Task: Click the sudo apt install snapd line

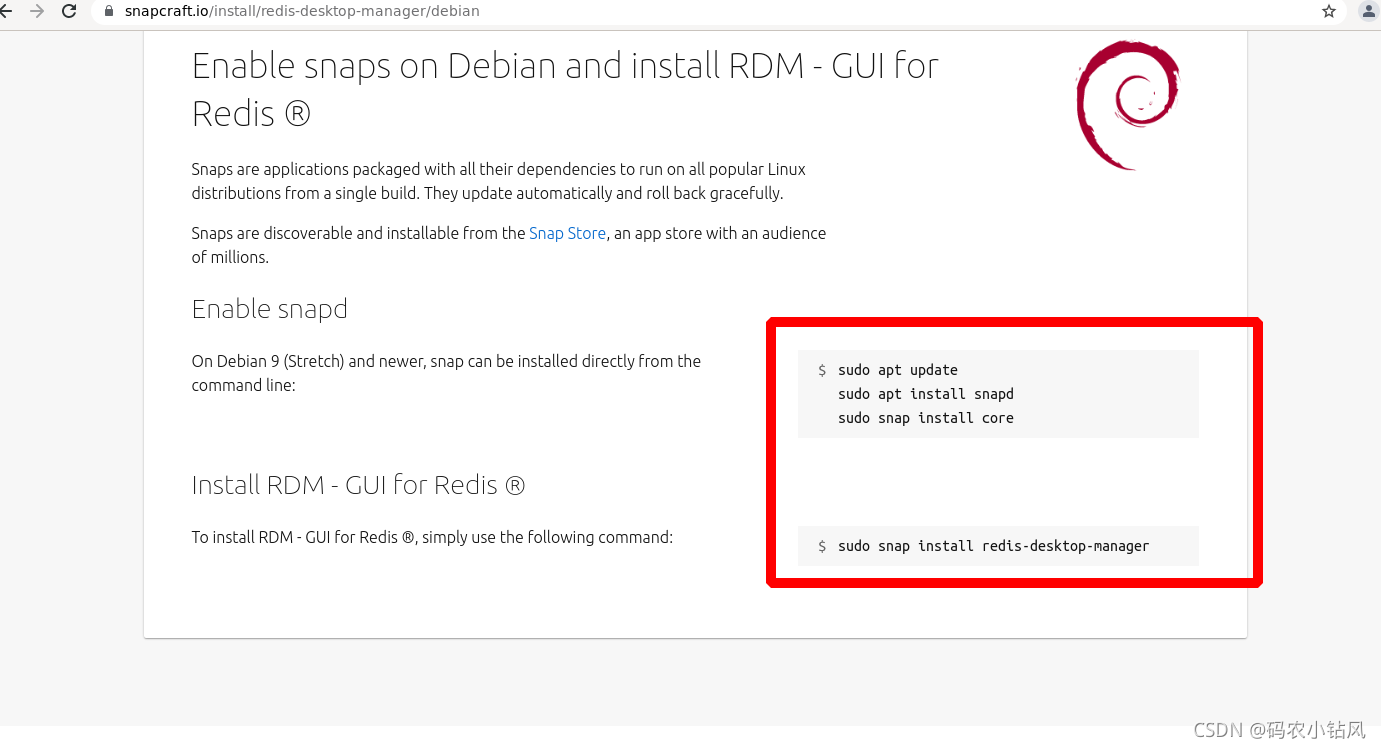Action: [x=926, y=393]
